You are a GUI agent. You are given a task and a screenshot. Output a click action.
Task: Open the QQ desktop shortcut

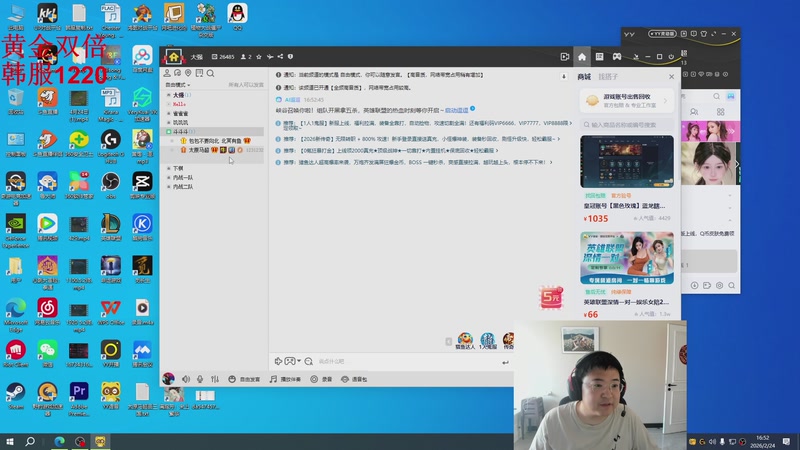coord(237,17)
